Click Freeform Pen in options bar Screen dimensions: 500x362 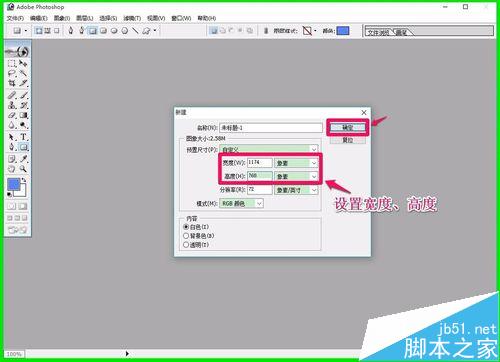[82, 31]
